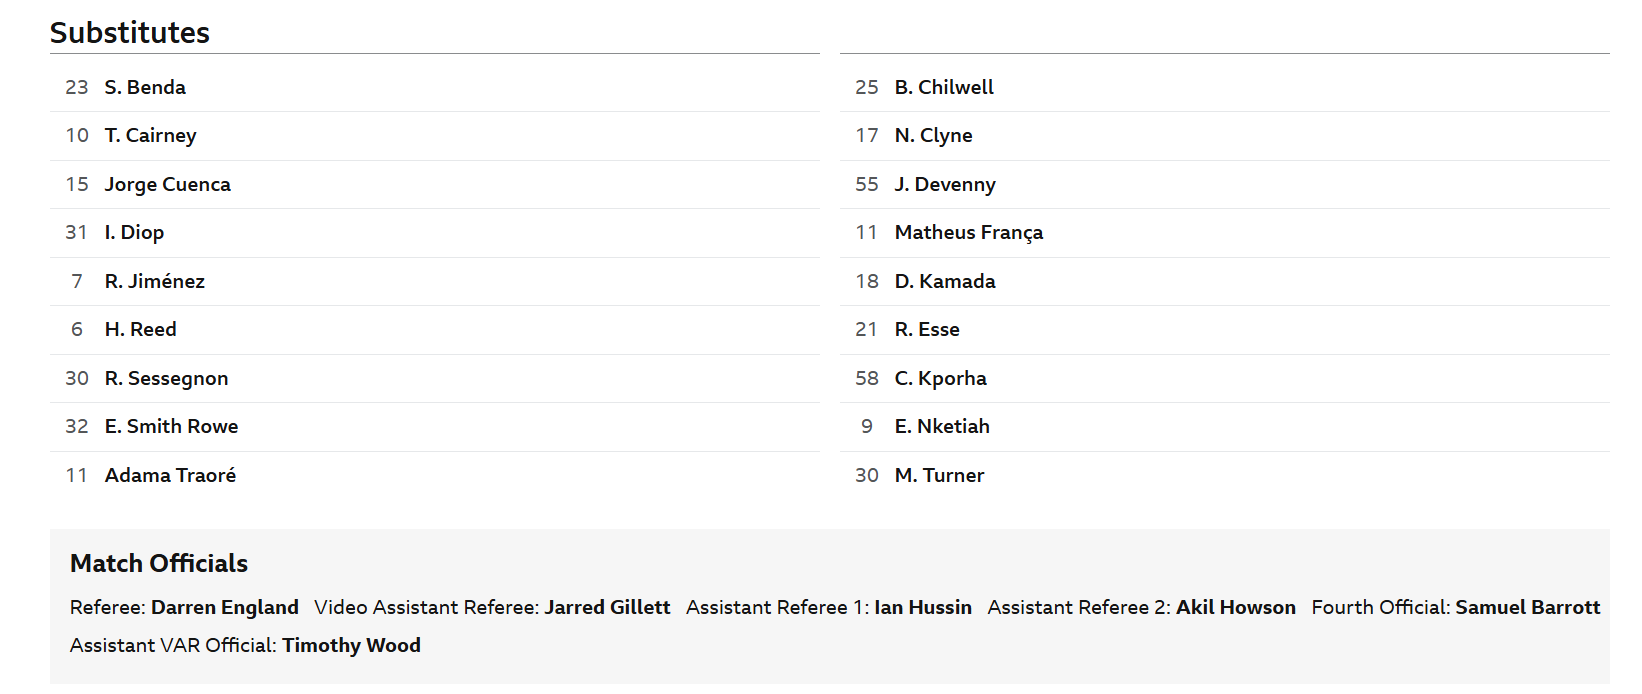Select J. Devenny in substitutes list

pyautogui.click(x=945, y=184)
